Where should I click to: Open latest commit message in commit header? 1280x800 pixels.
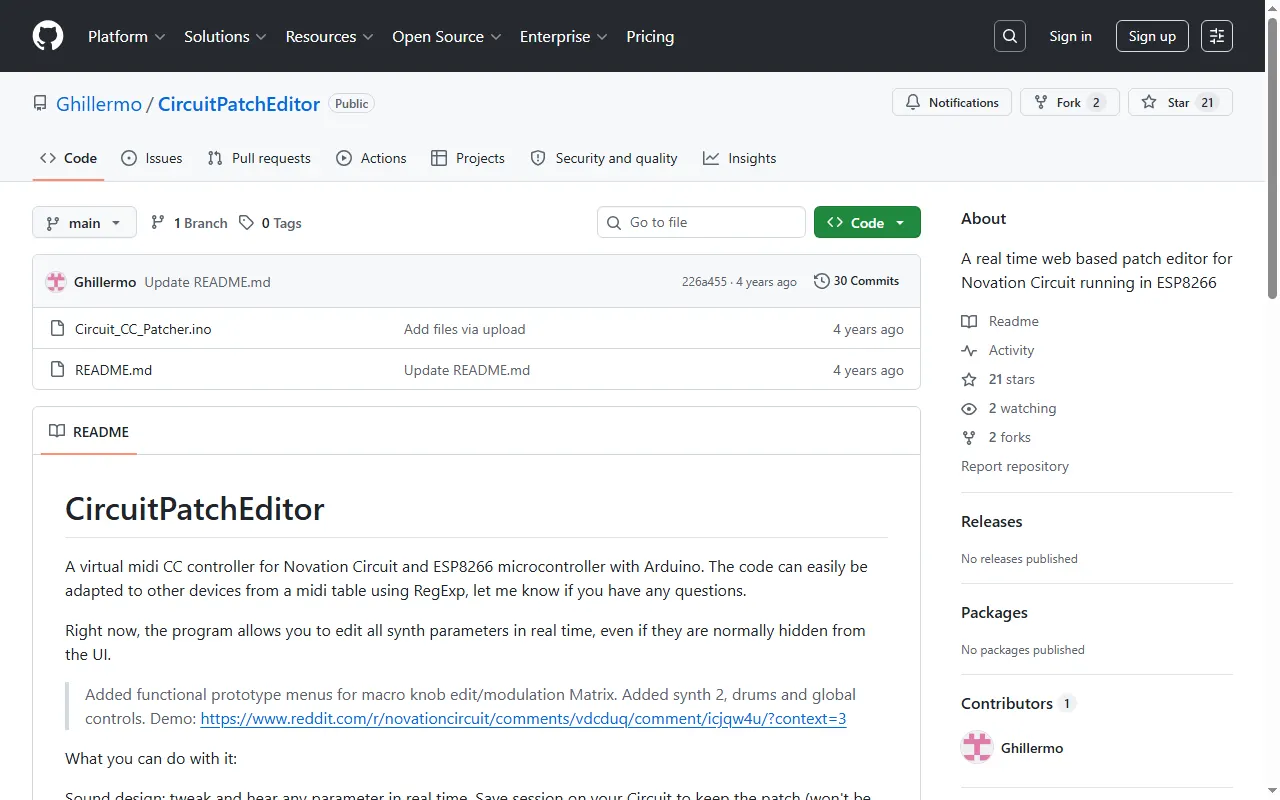click(207, 282)
